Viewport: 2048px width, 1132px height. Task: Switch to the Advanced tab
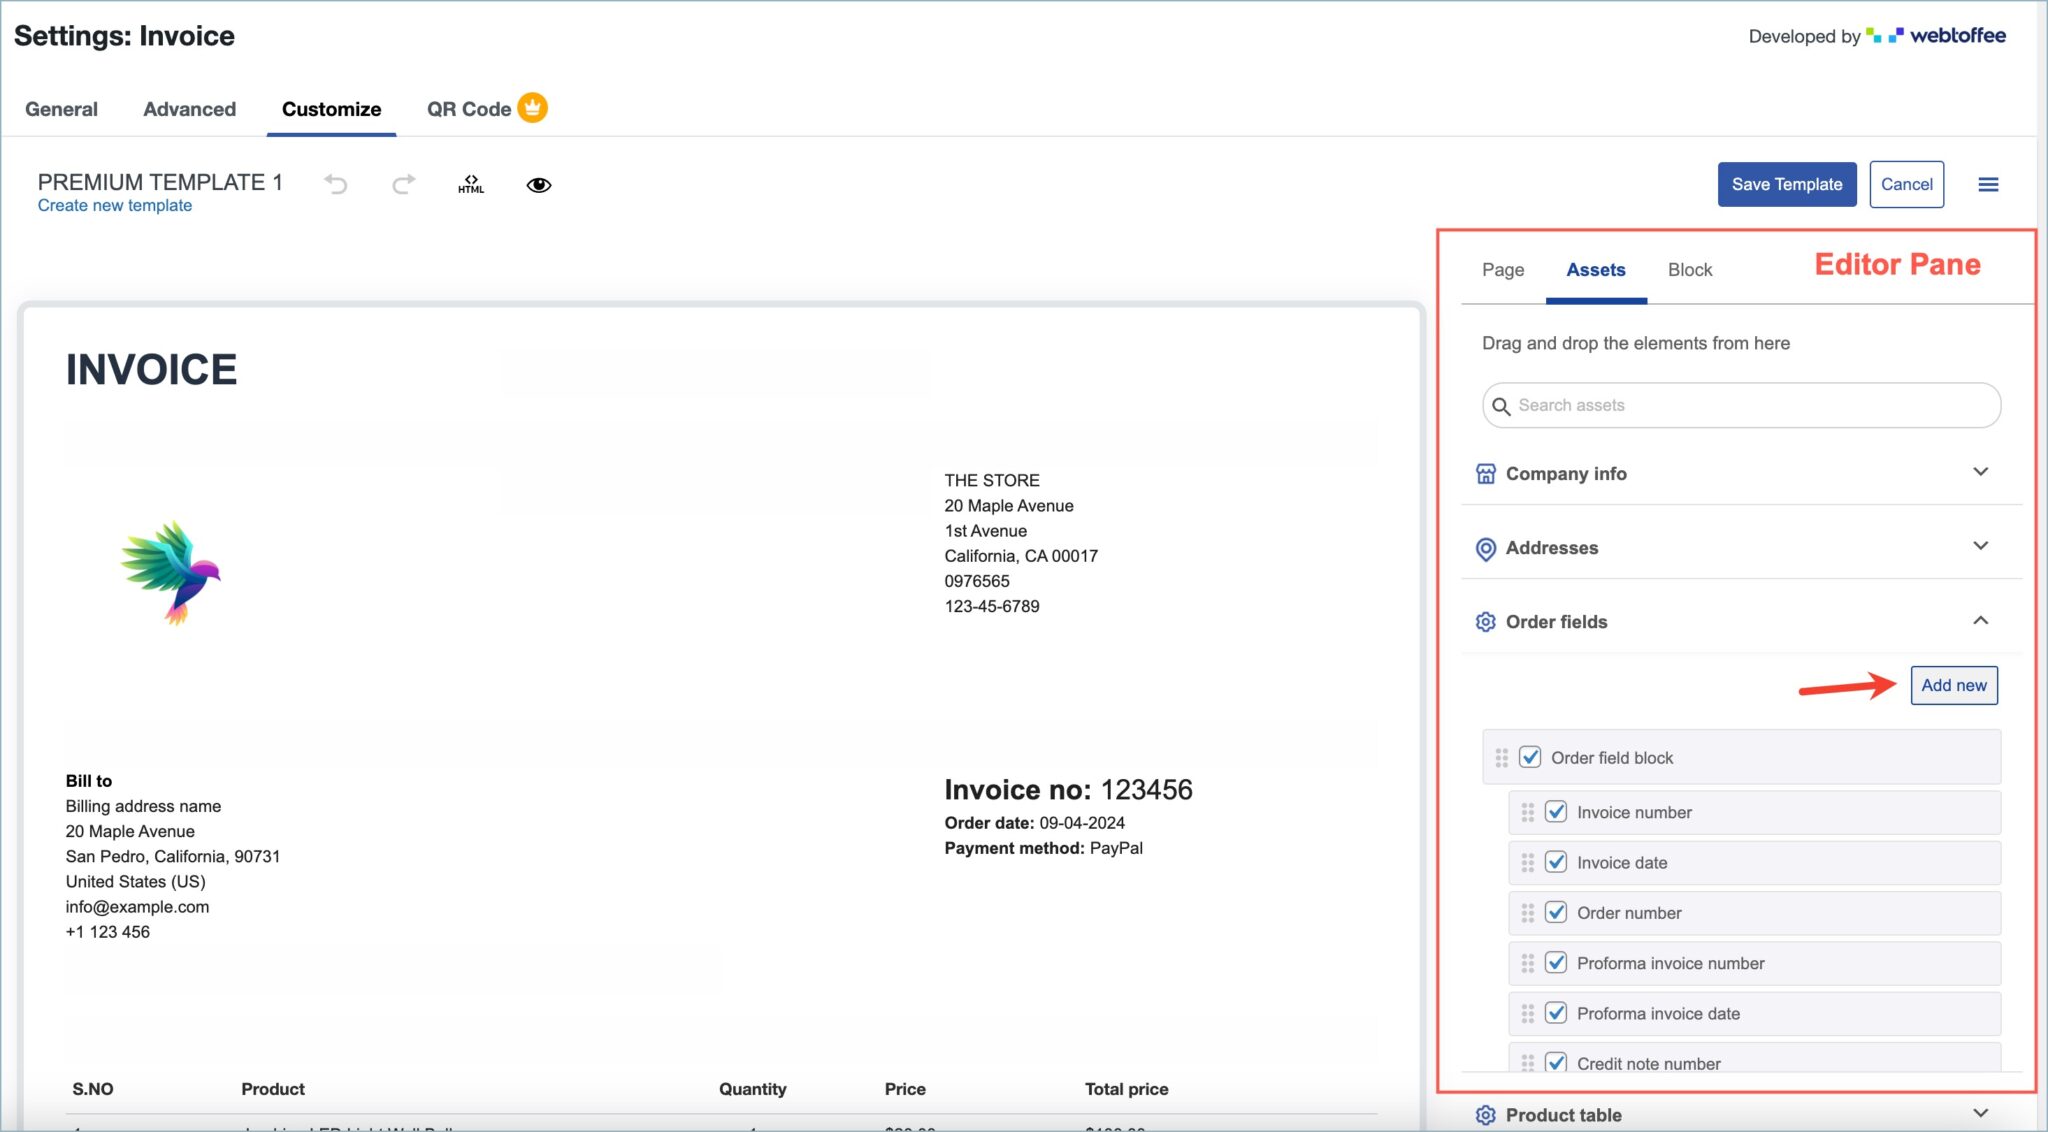(x=189, y=109)
